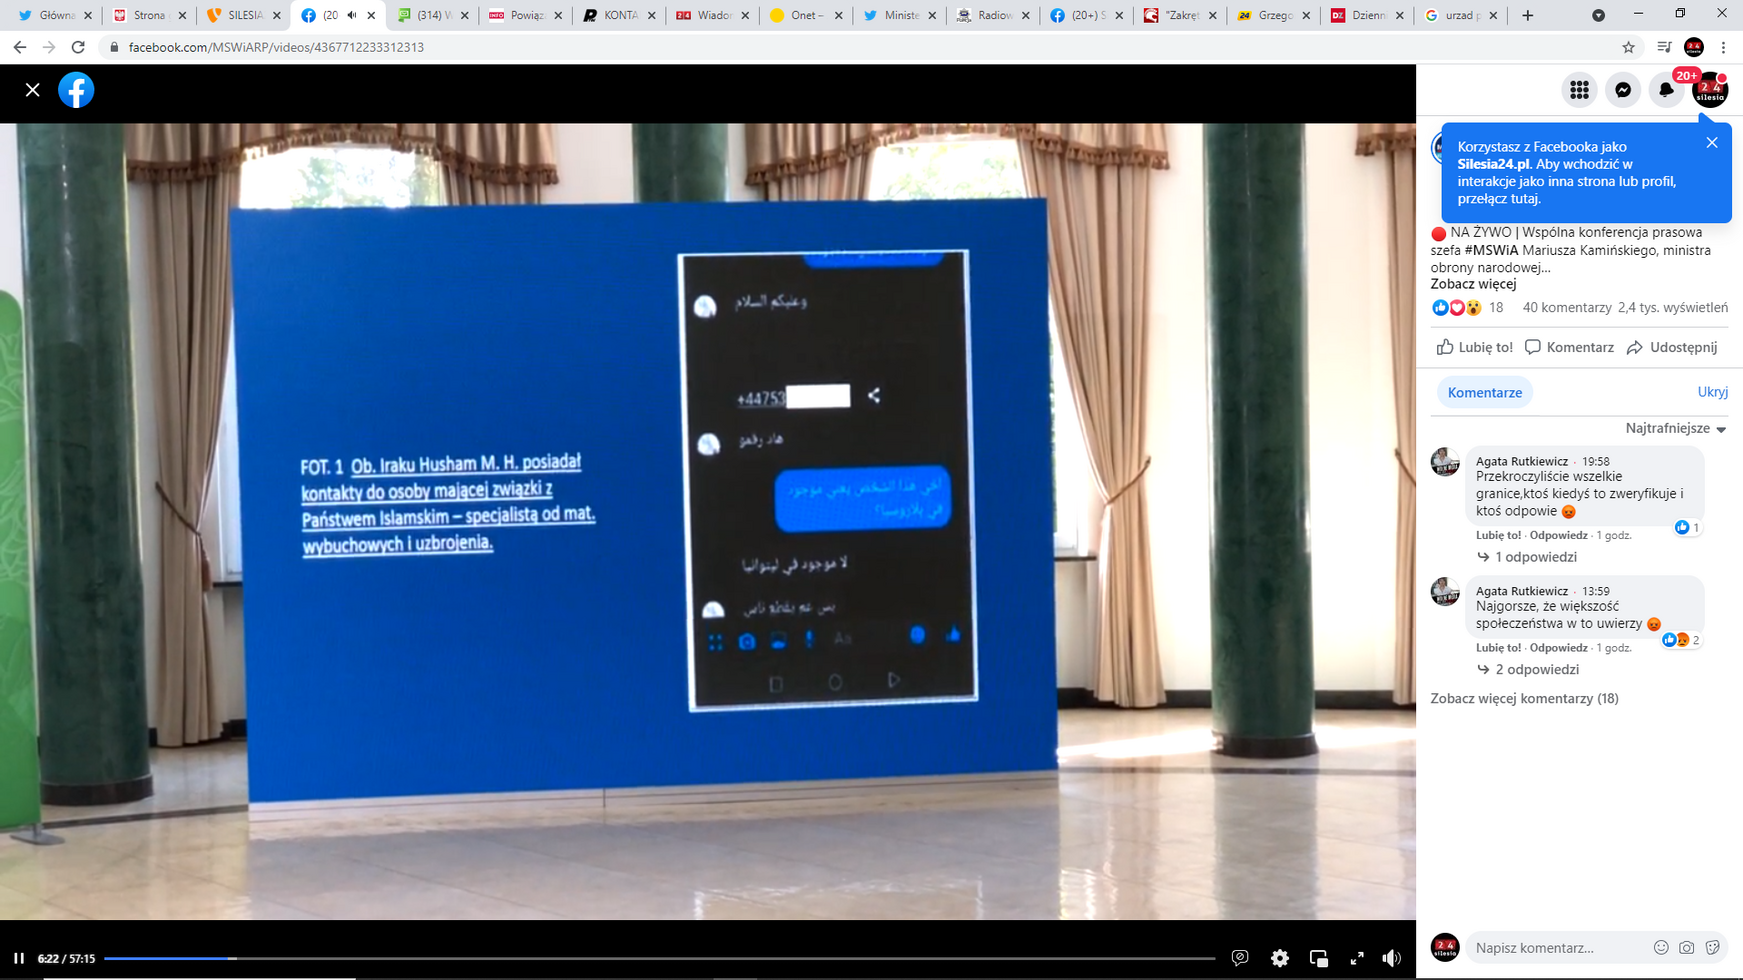
Task: Like the video with 'Lubię to!'
Action: pos(1475,347)
